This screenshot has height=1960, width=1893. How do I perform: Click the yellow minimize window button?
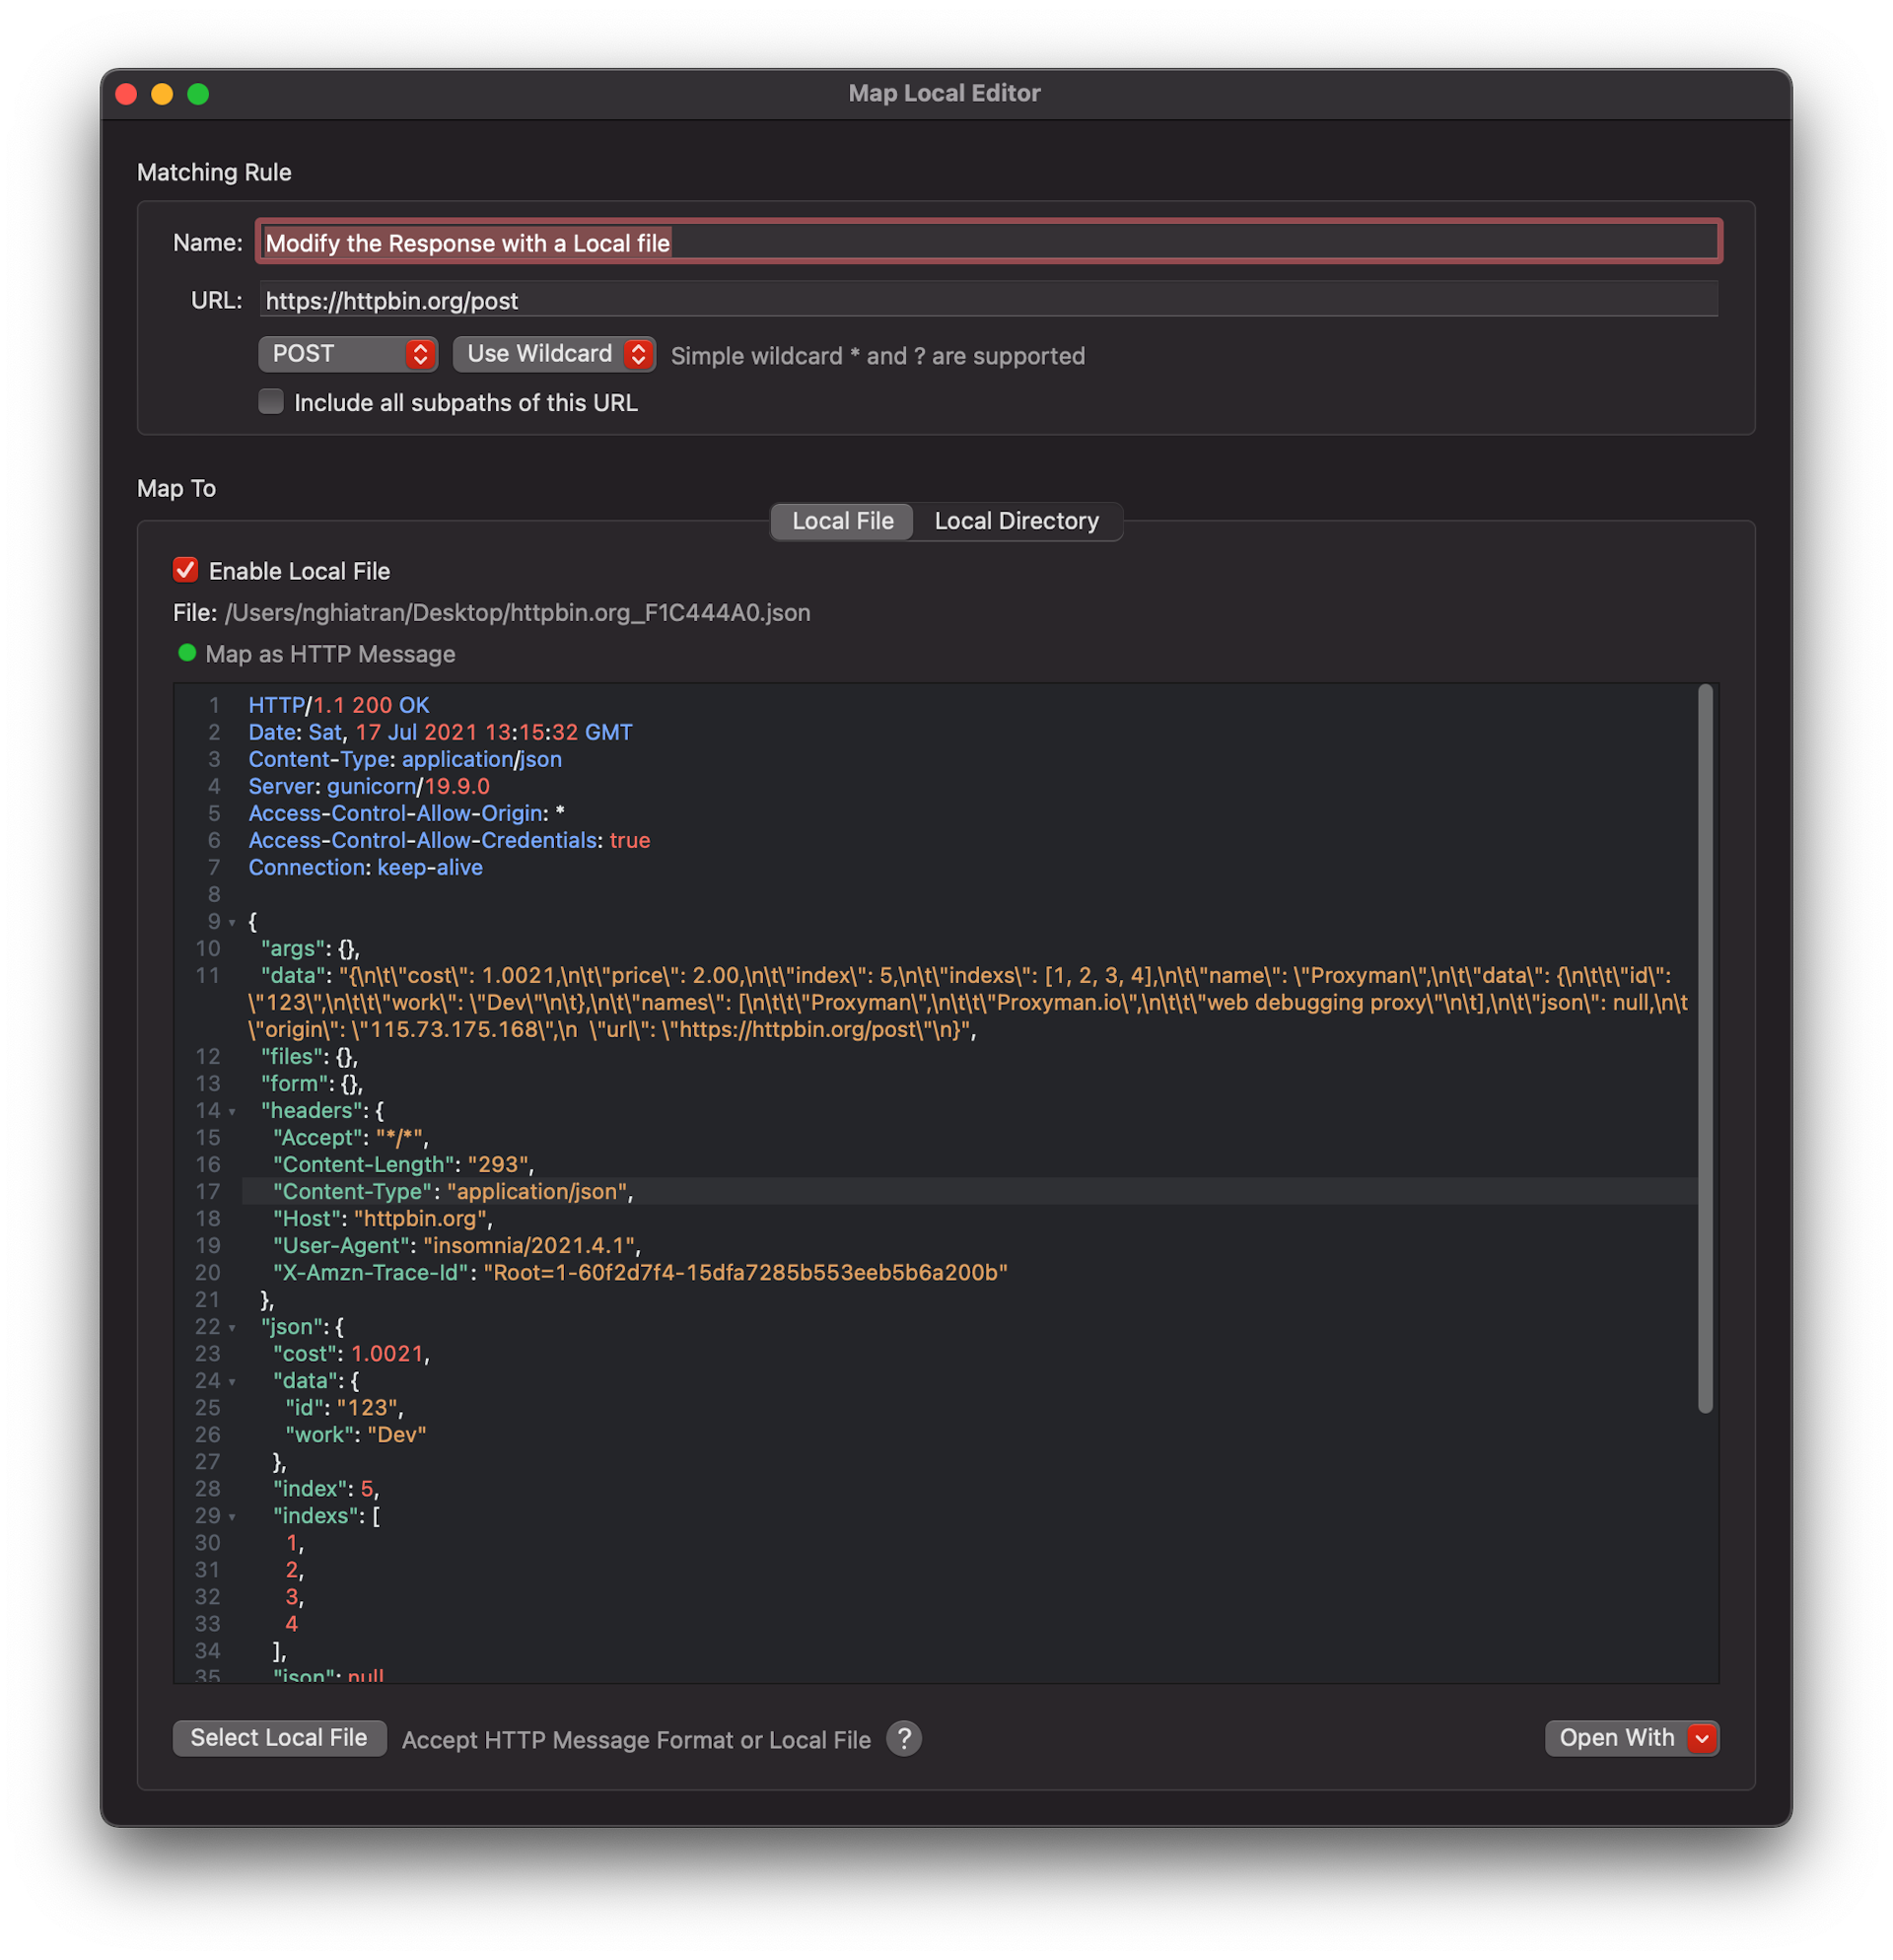tap(162, 94)
